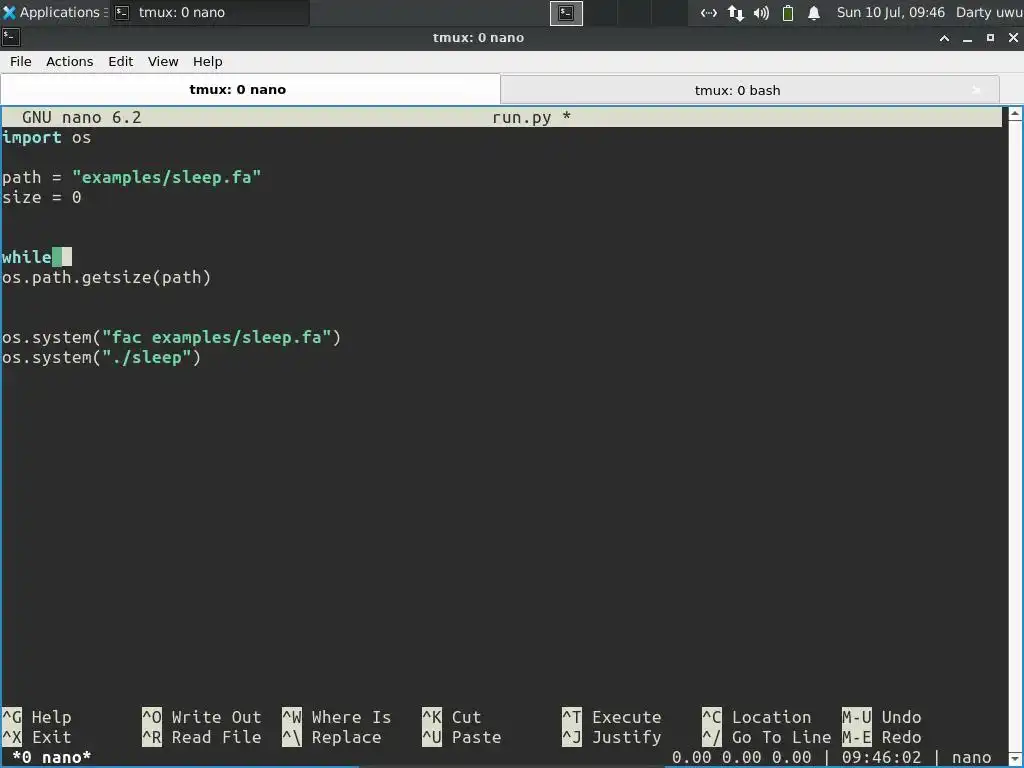Image resolution: width=1024 pixels, height=768 pixels.
Task: Check the battery status icon
Action: tap(788, 12)
